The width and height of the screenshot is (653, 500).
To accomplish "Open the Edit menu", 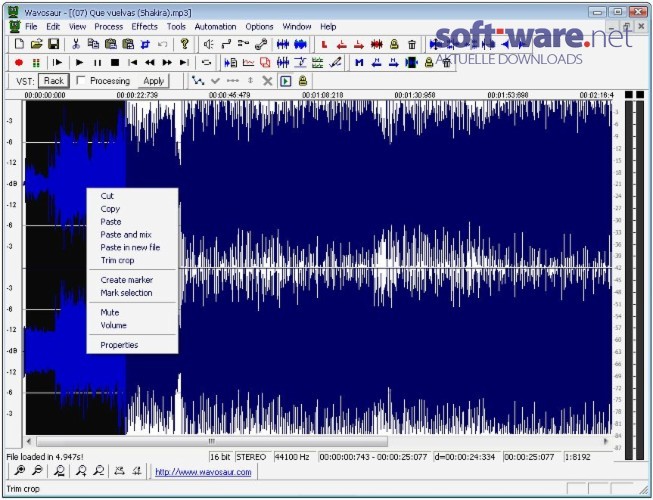I will (53, 27).
